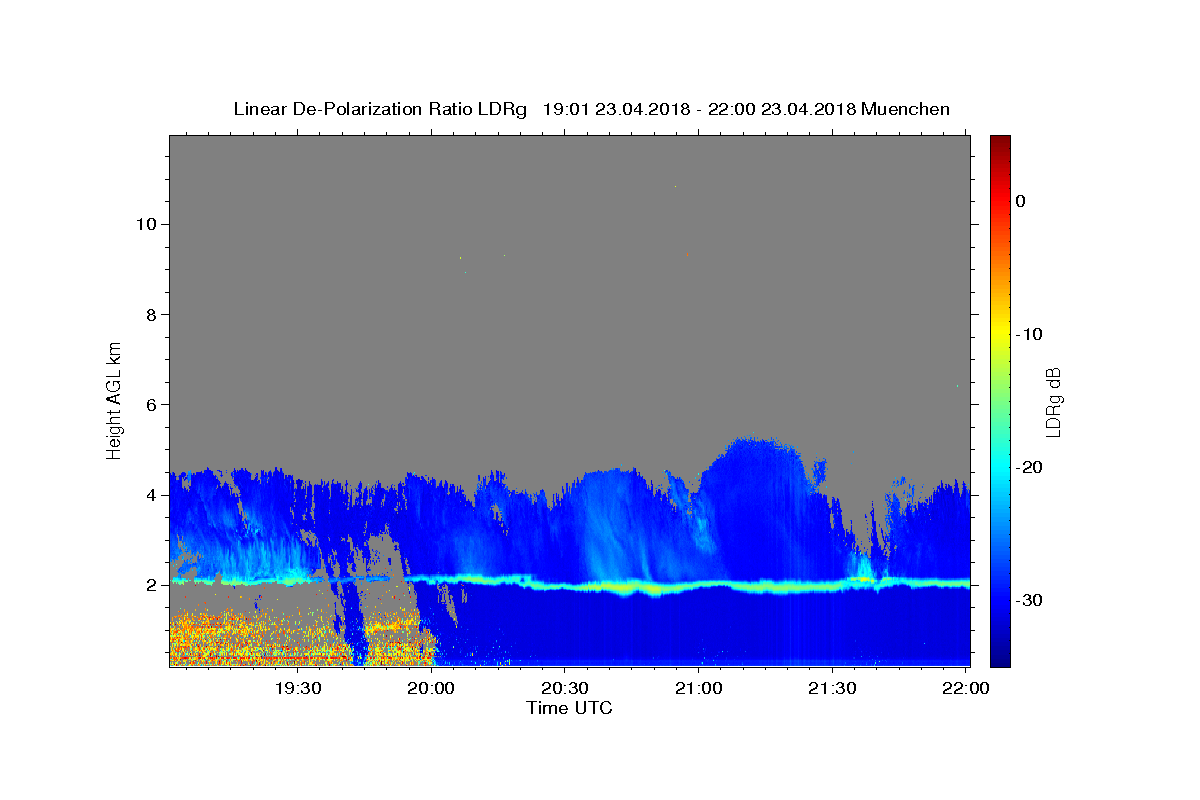The image size is (1200, 800).
Task: Click the colorbar tick label -20
Action: point(1030,467)
